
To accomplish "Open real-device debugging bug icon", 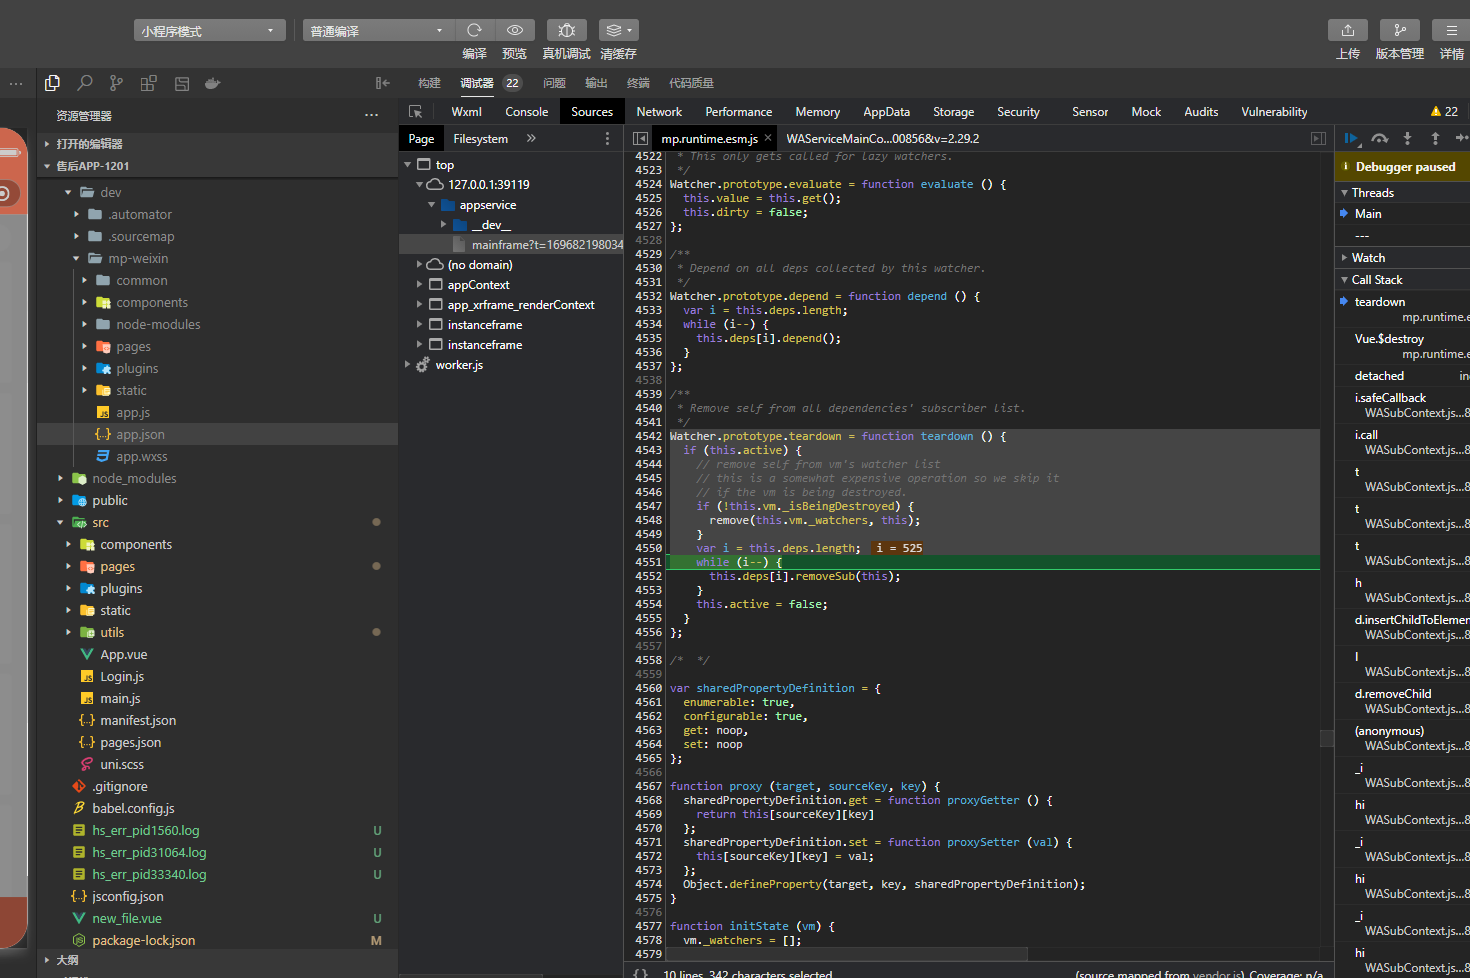I will tap(566, 30).
